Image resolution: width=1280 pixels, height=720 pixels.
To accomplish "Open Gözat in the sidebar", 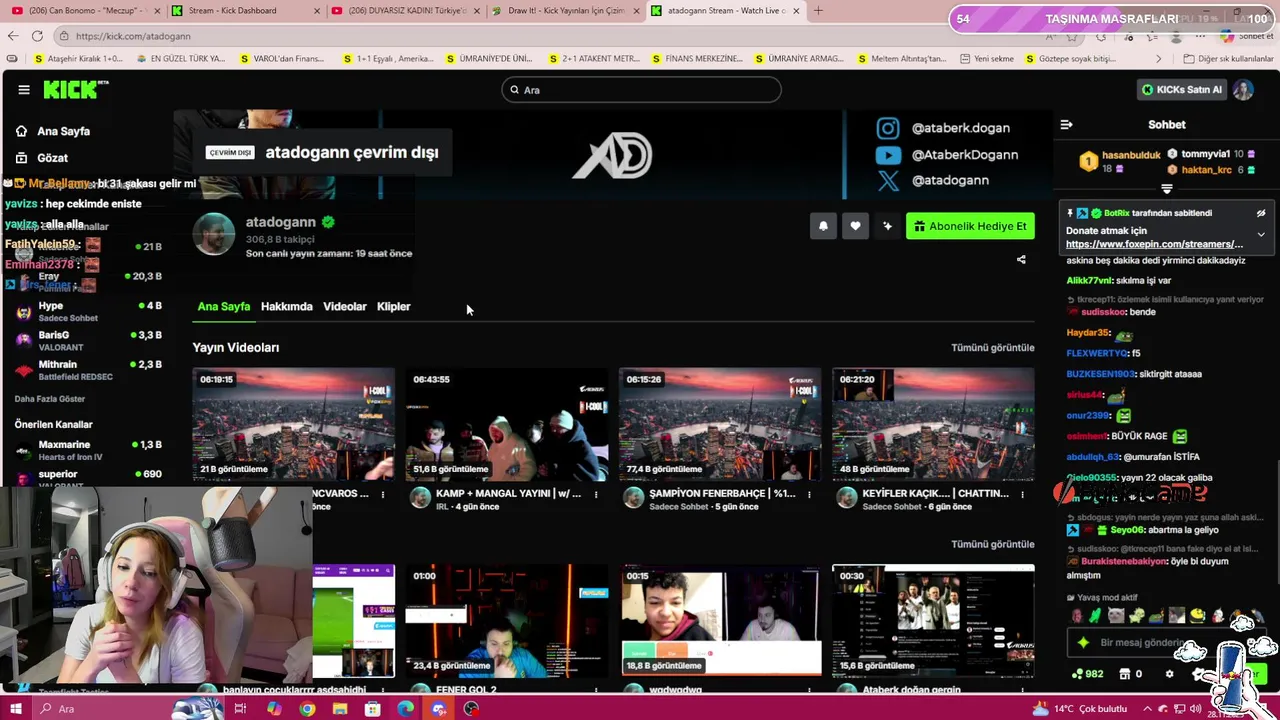I will (x=41, y=158).
